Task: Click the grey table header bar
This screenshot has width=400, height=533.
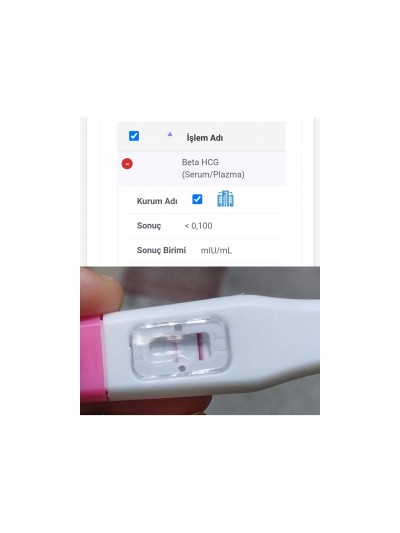Action: (202, 137)
